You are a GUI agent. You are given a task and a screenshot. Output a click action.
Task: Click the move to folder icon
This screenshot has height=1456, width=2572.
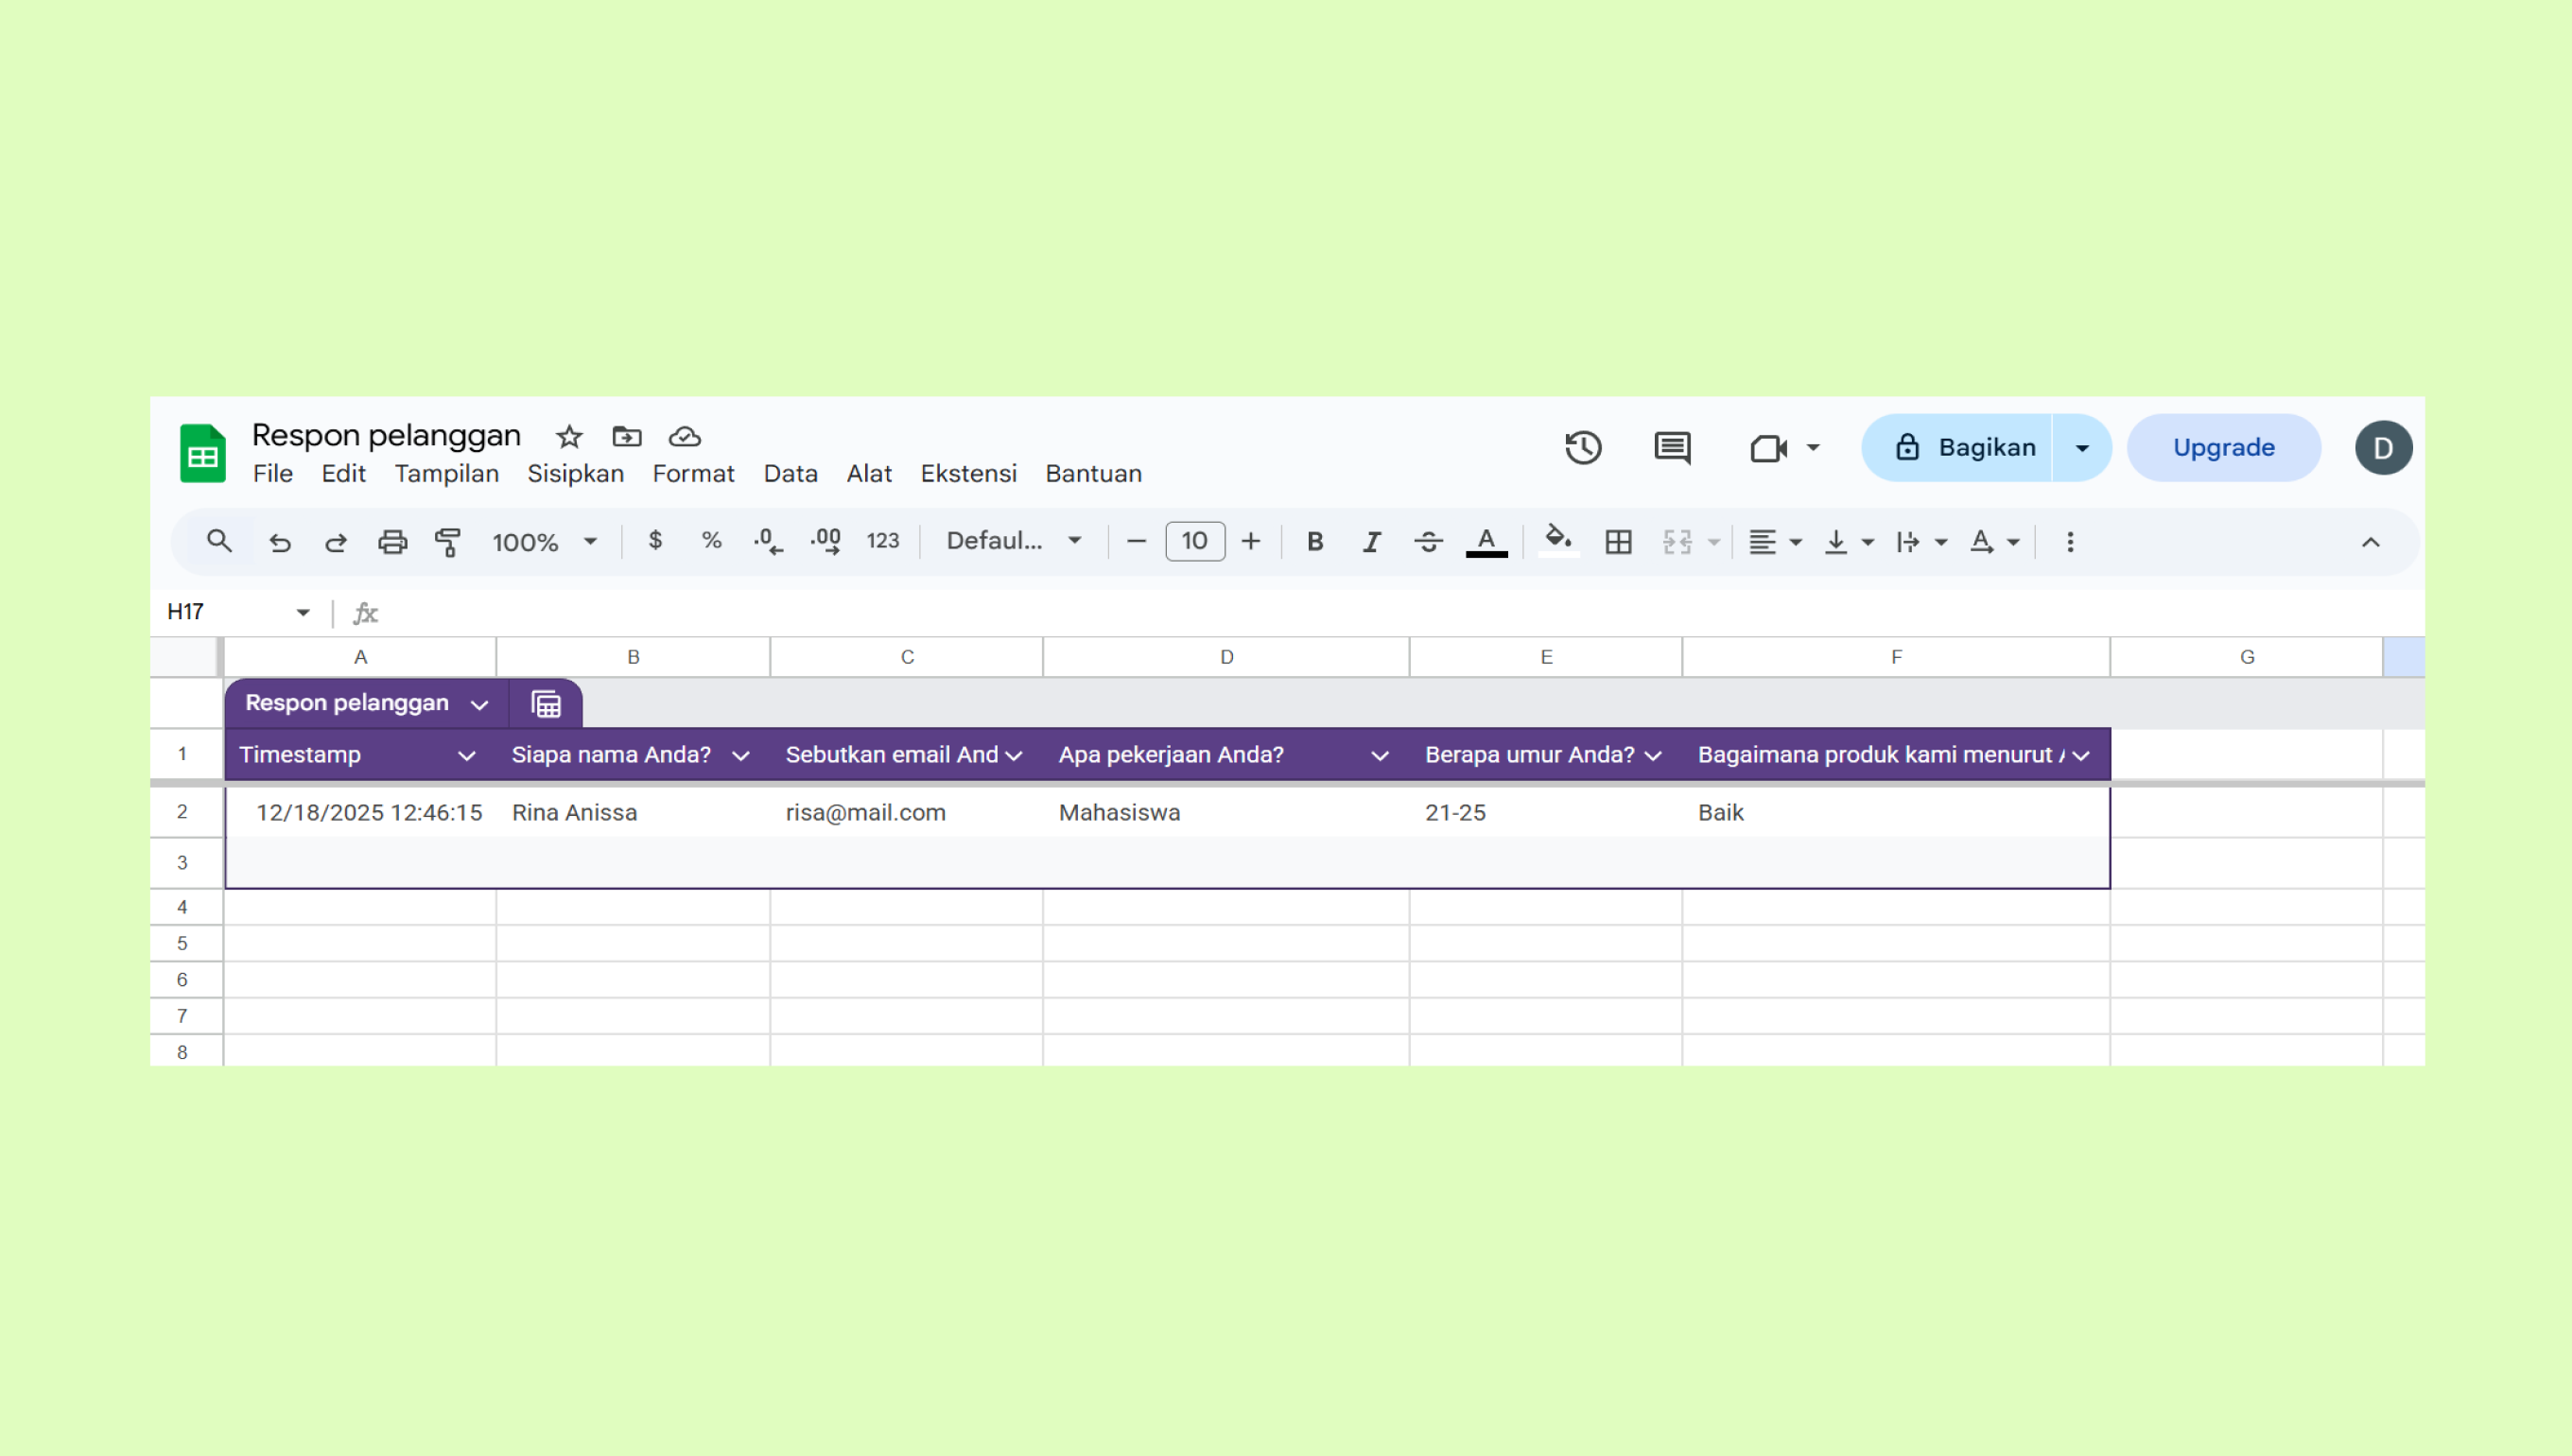click(x=627, y=436)
